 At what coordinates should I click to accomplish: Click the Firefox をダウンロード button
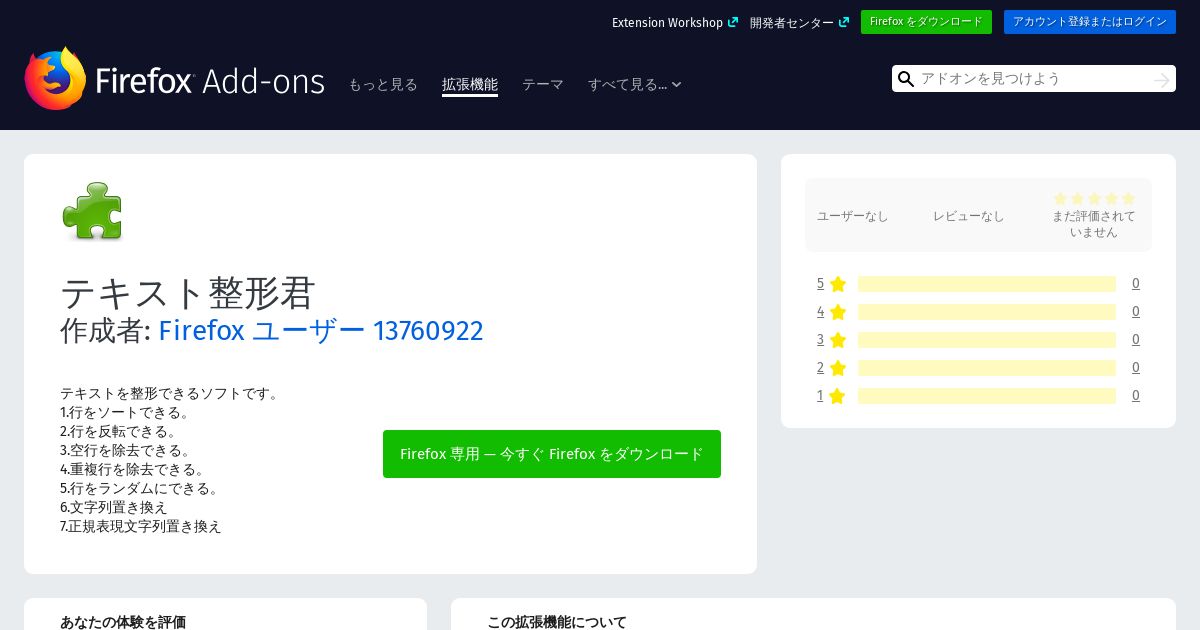click(926, 22)
